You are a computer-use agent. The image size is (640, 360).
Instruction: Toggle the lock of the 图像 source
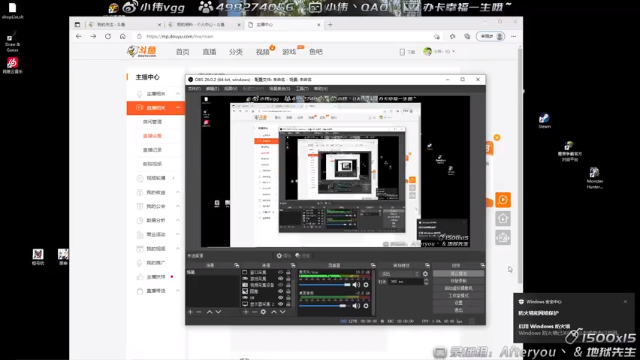click(x=288, y=291)
